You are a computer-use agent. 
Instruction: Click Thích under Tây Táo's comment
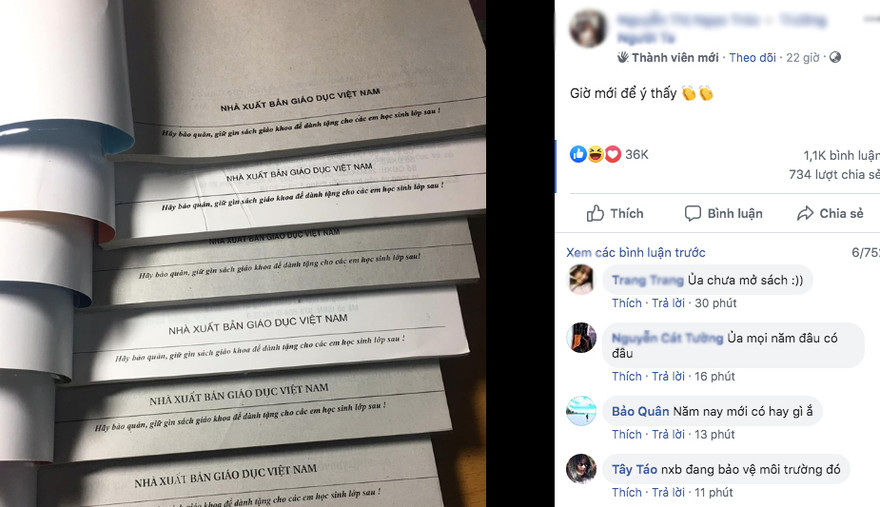(x=626, y=492)
